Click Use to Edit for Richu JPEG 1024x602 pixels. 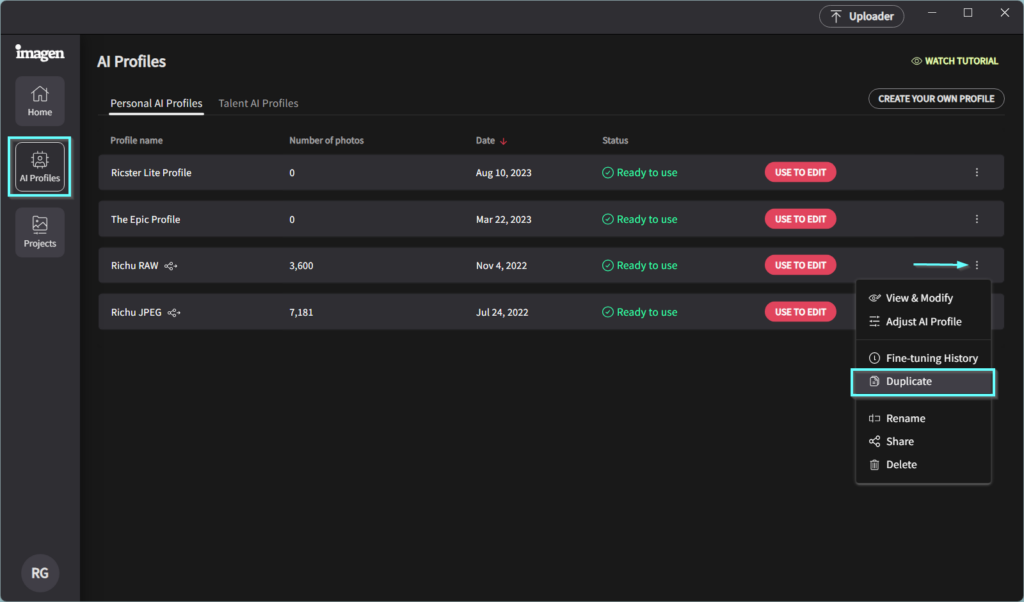[800, 312]
